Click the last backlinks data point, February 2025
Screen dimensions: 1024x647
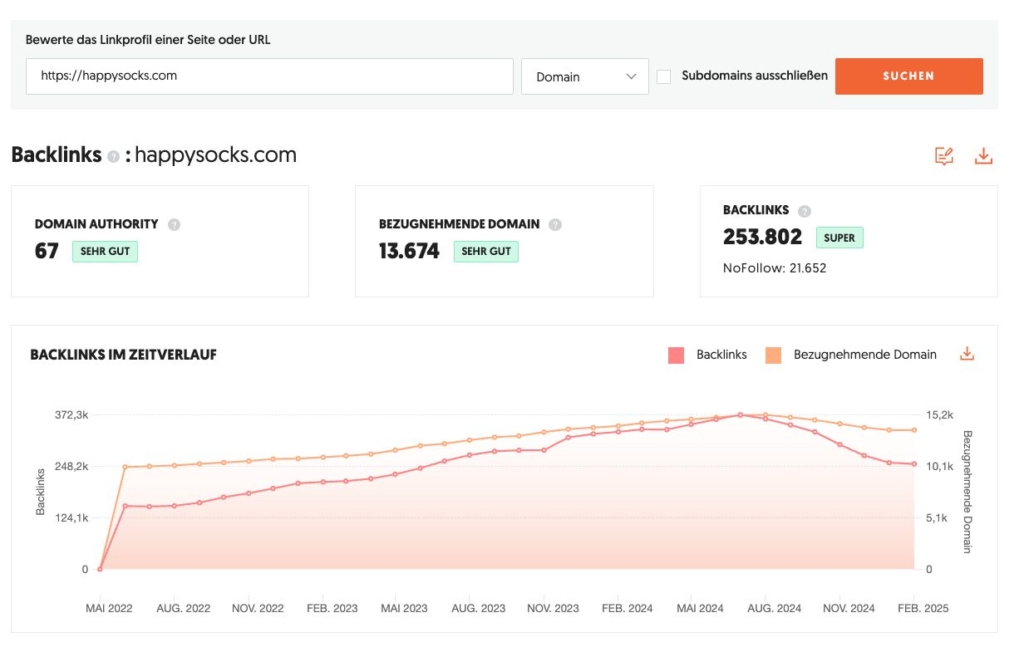[x=914, y=464]
